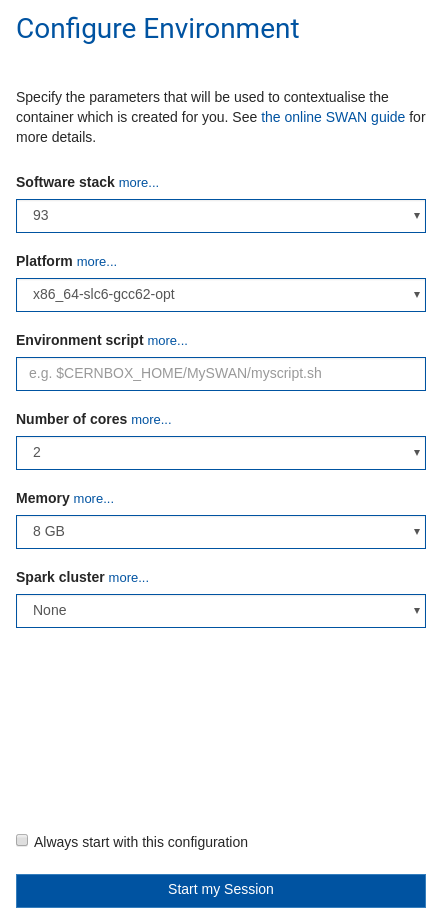
Task: Click the Configure Environment heading
Action: (x=157, y=29)
